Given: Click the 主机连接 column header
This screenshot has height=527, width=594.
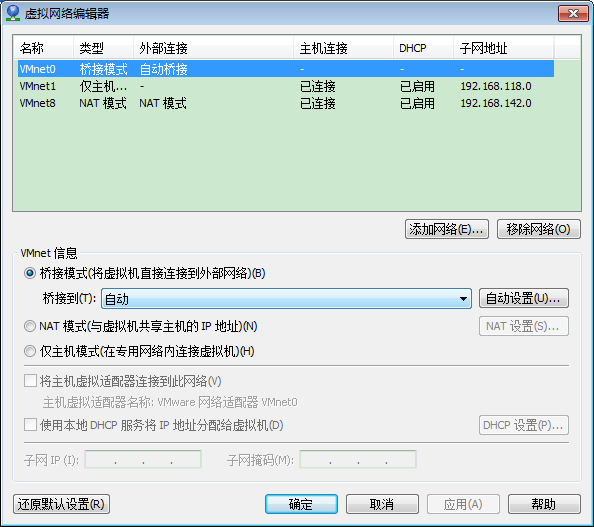Looking at the screenshot, I should [343, 48].
